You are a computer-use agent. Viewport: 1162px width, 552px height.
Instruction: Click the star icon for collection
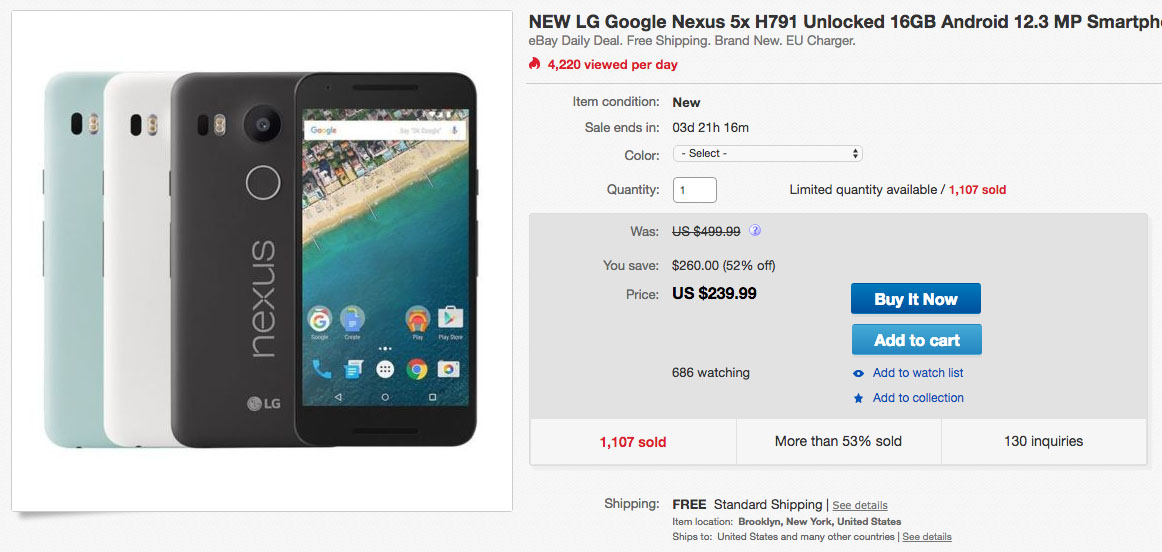pyautogui.click(x=858, y=398)
